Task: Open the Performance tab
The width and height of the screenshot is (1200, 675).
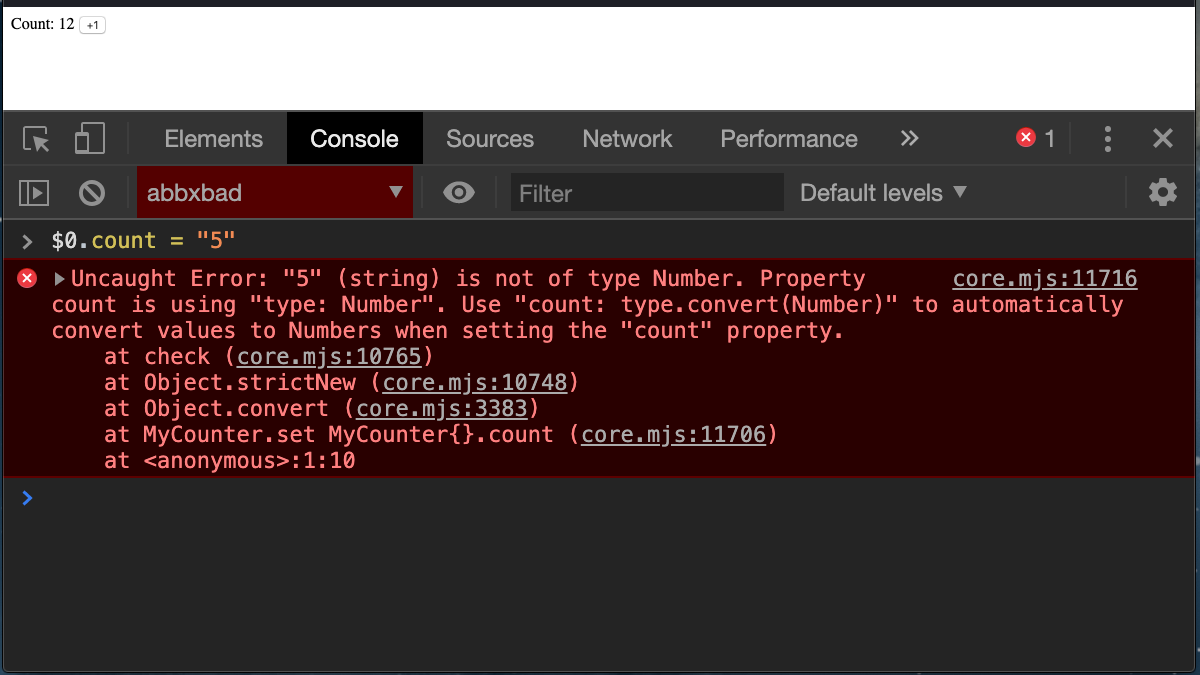Action: 789,139
